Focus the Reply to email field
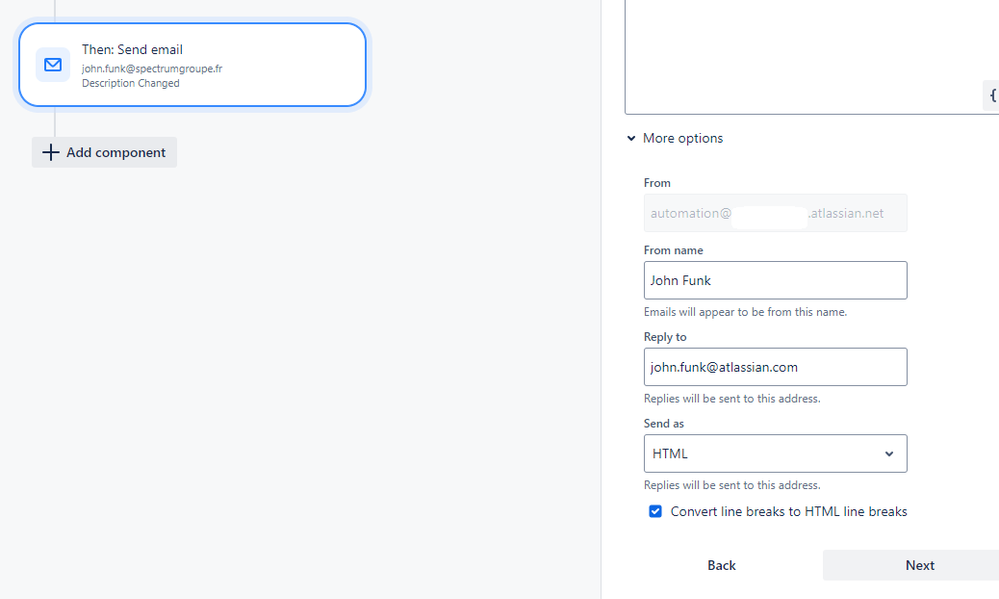 pyautogui.click(x=775, y=367)
